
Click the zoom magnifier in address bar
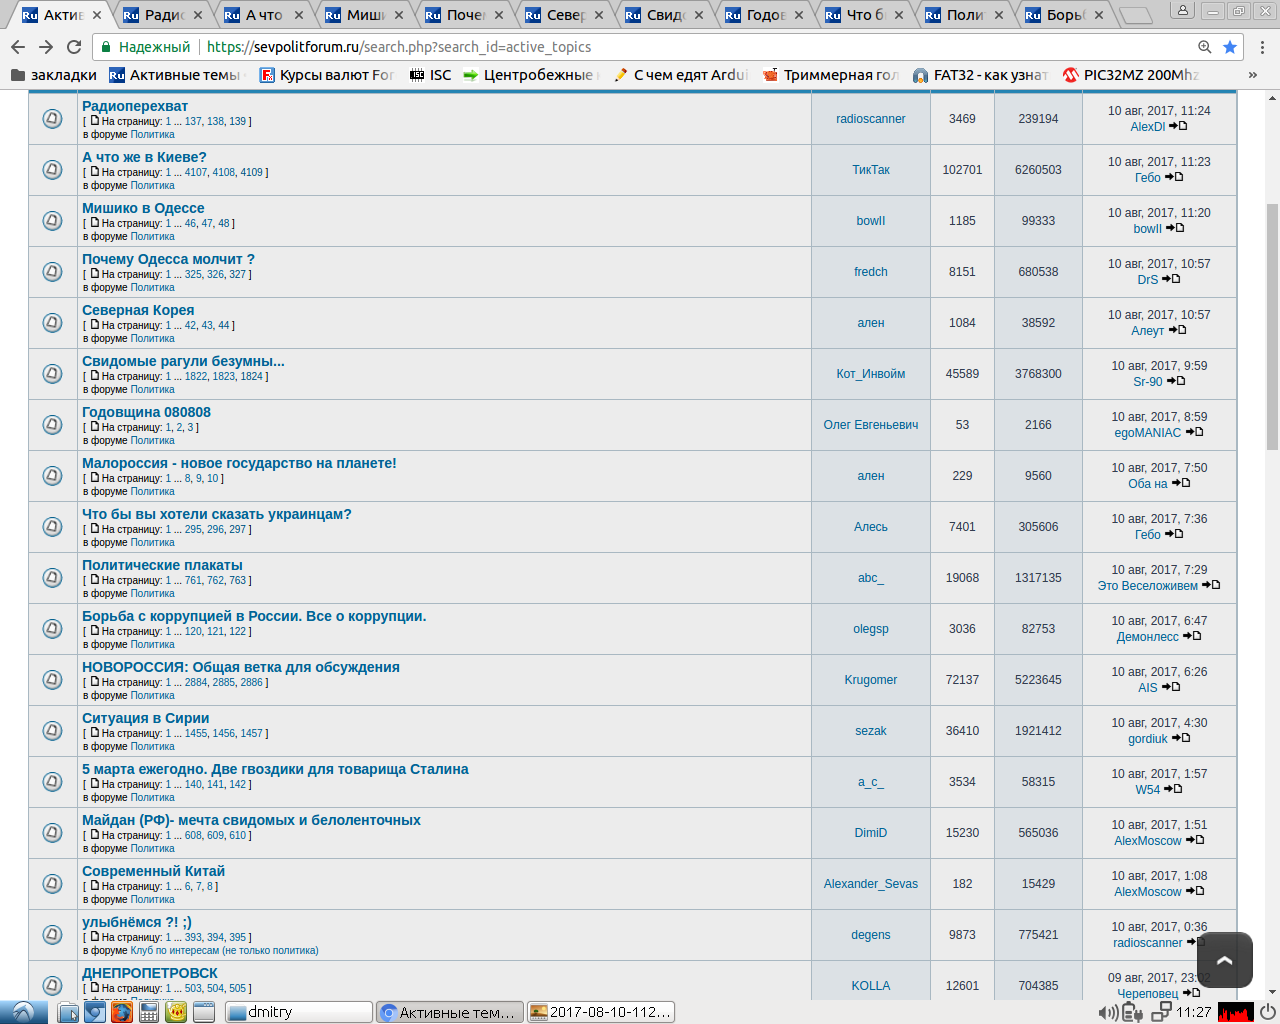(x=1205, y=47)
